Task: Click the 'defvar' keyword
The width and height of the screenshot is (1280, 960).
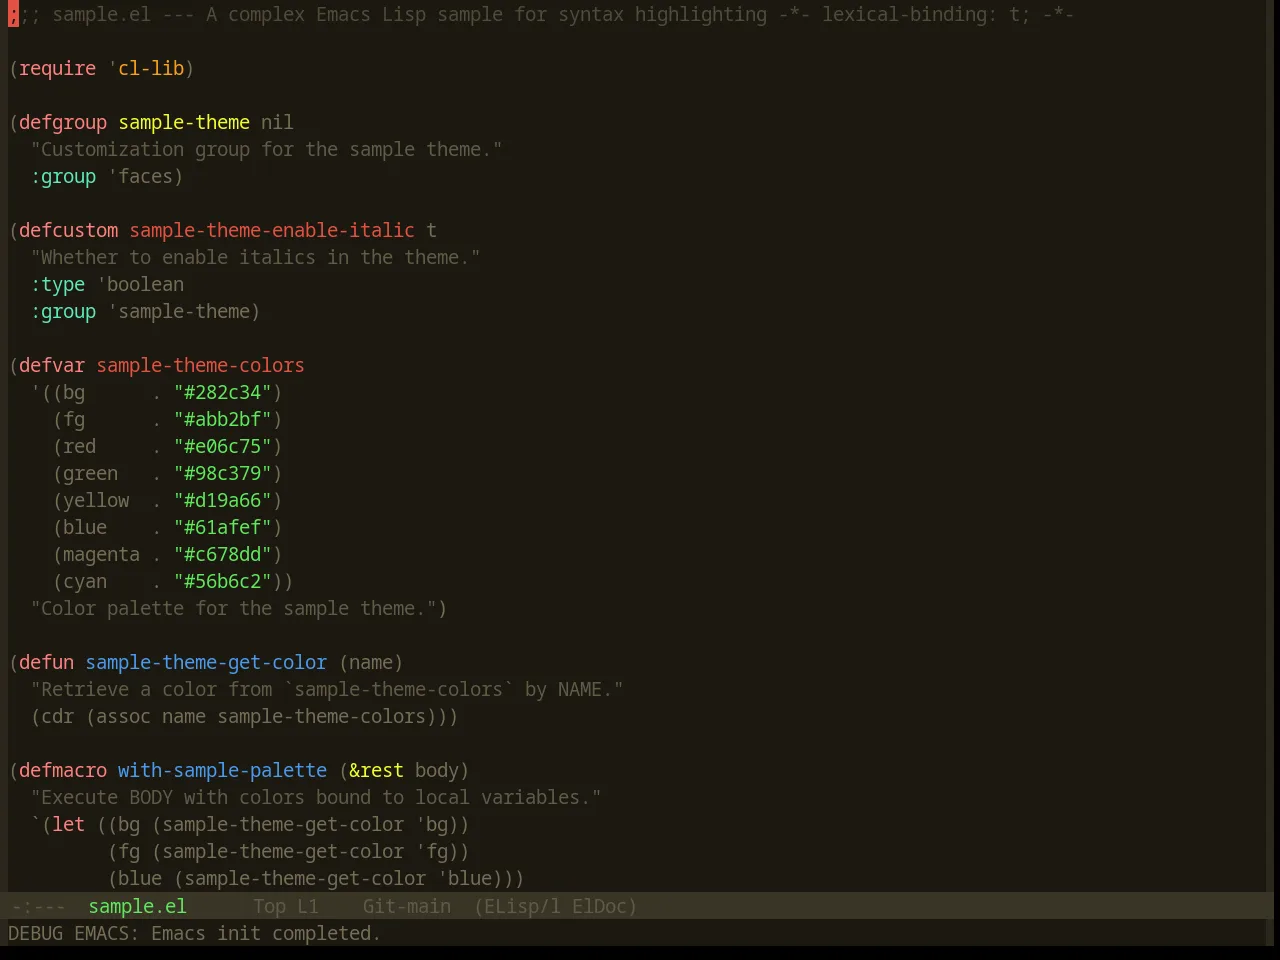Action: click(x=52, y=365)
